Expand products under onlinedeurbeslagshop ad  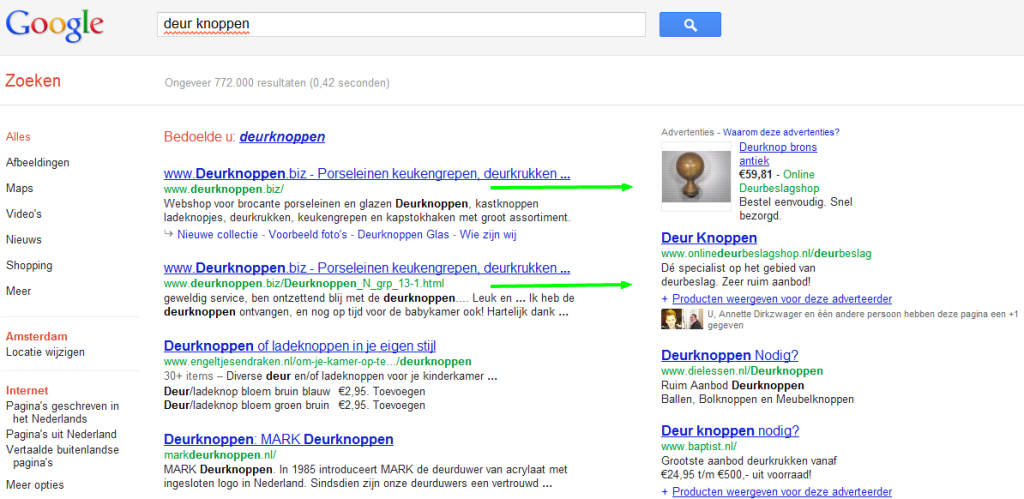tap(782, 299)
